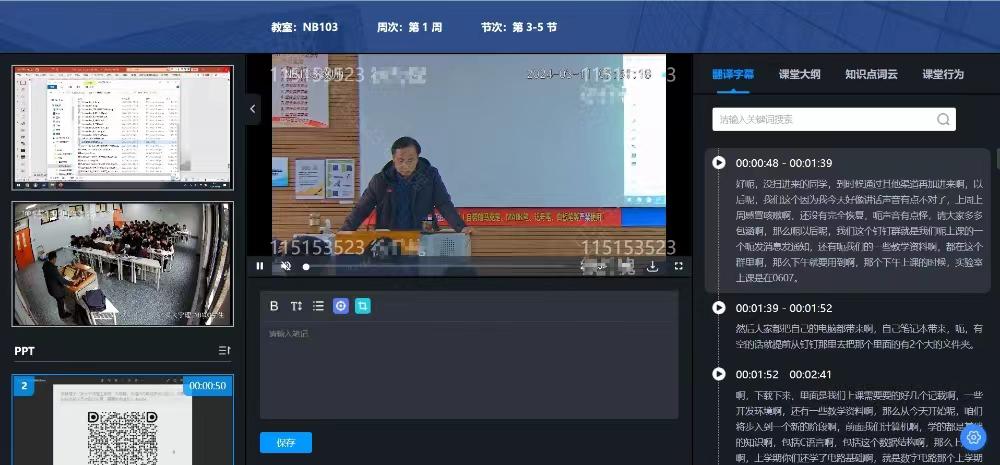
Task: Click the blue 保存 button
Action: click(x=285, y=442)
